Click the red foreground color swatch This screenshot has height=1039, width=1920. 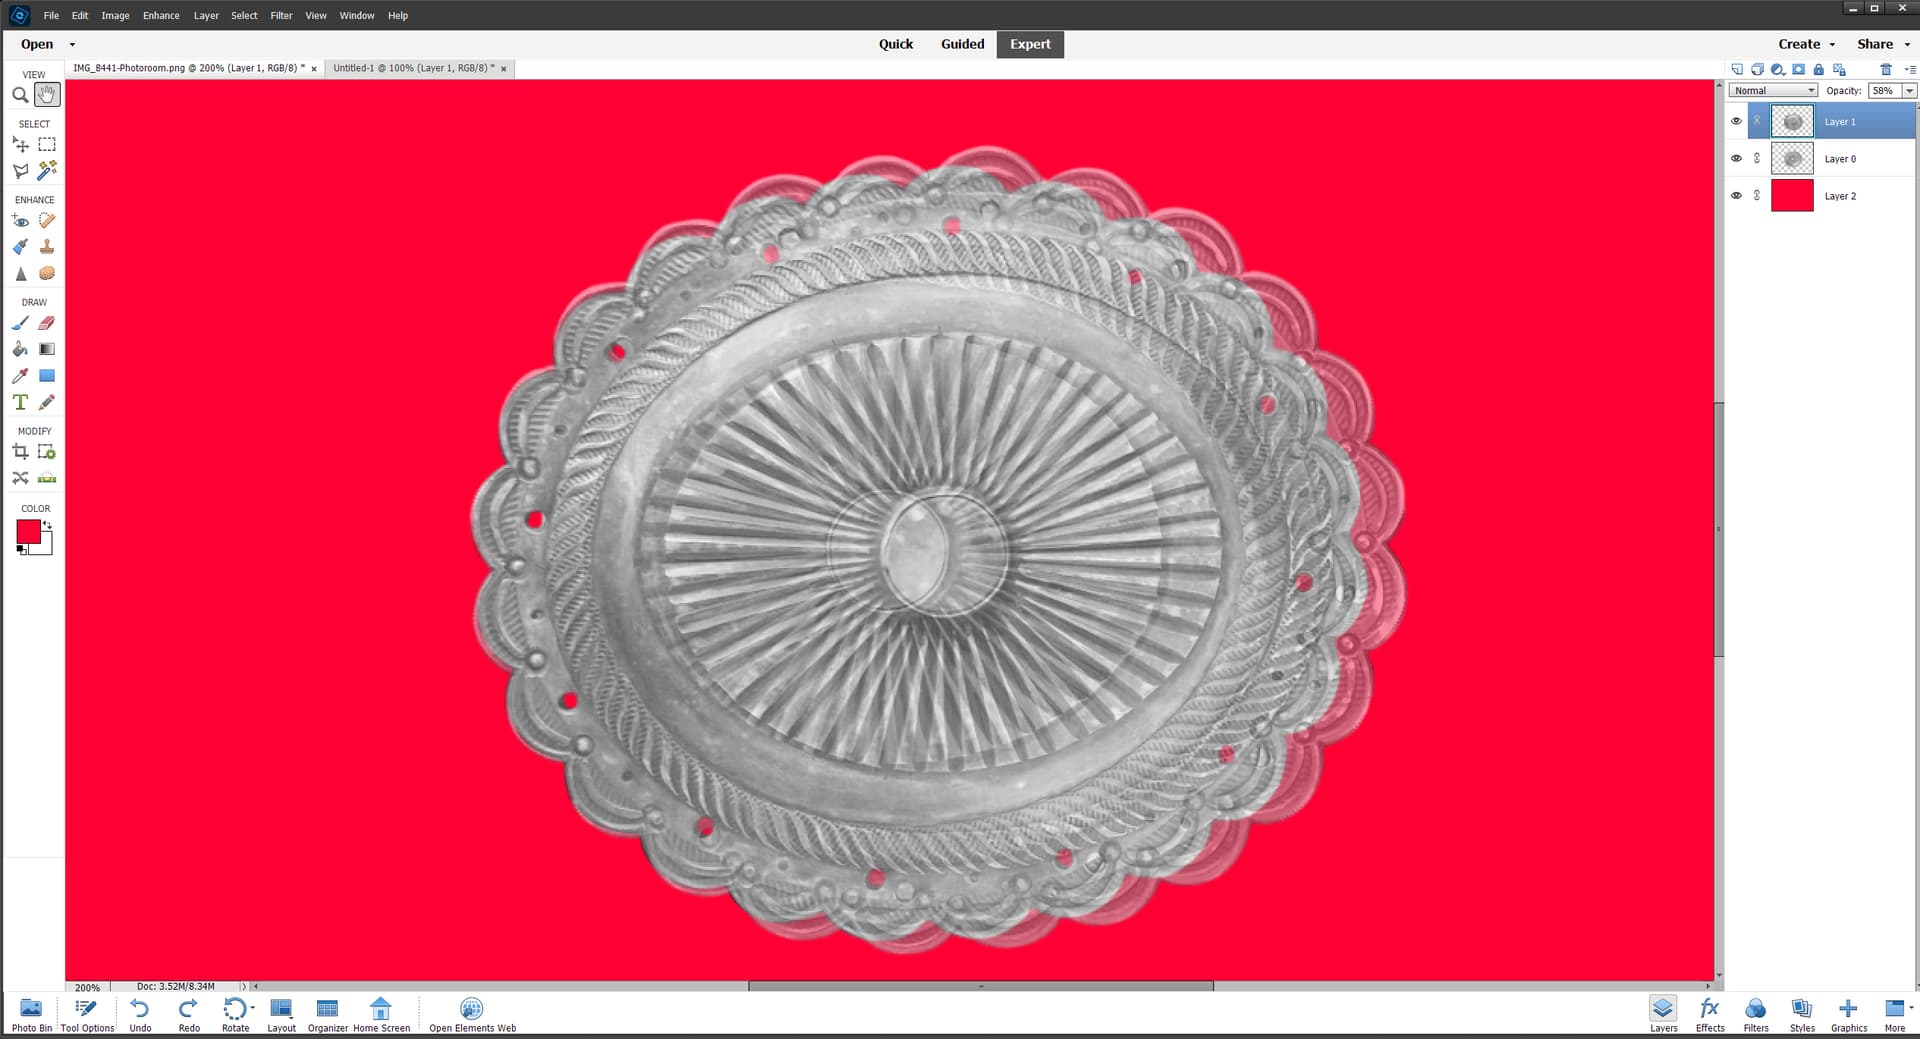[x=28, y=531]
